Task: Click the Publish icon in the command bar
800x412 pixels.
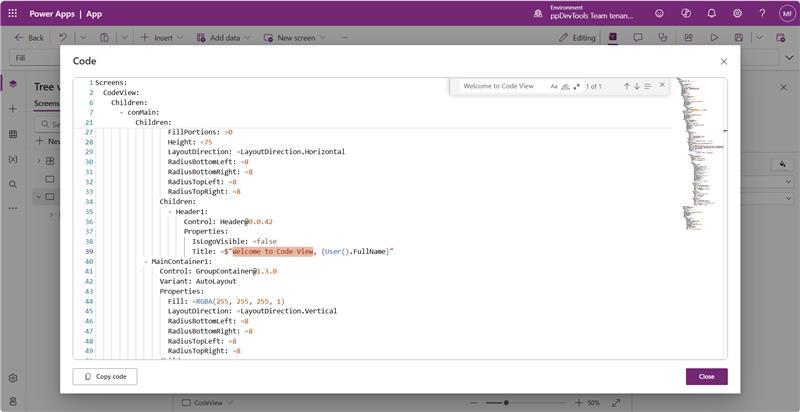Action: click(x=781, y=38)
